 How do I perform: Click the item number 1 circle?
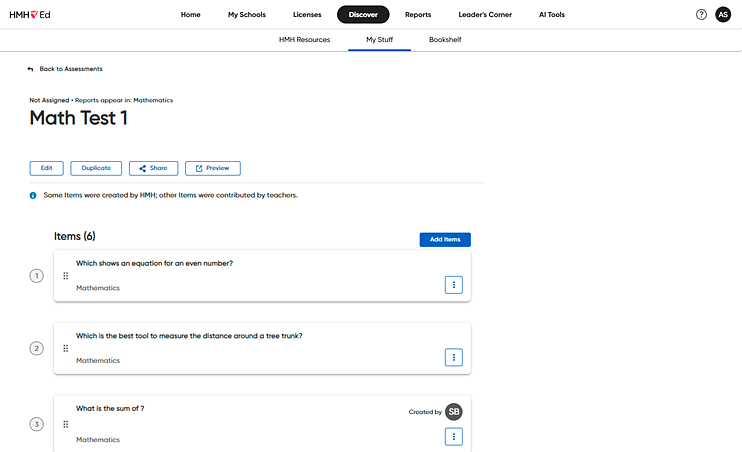[36, 276]
